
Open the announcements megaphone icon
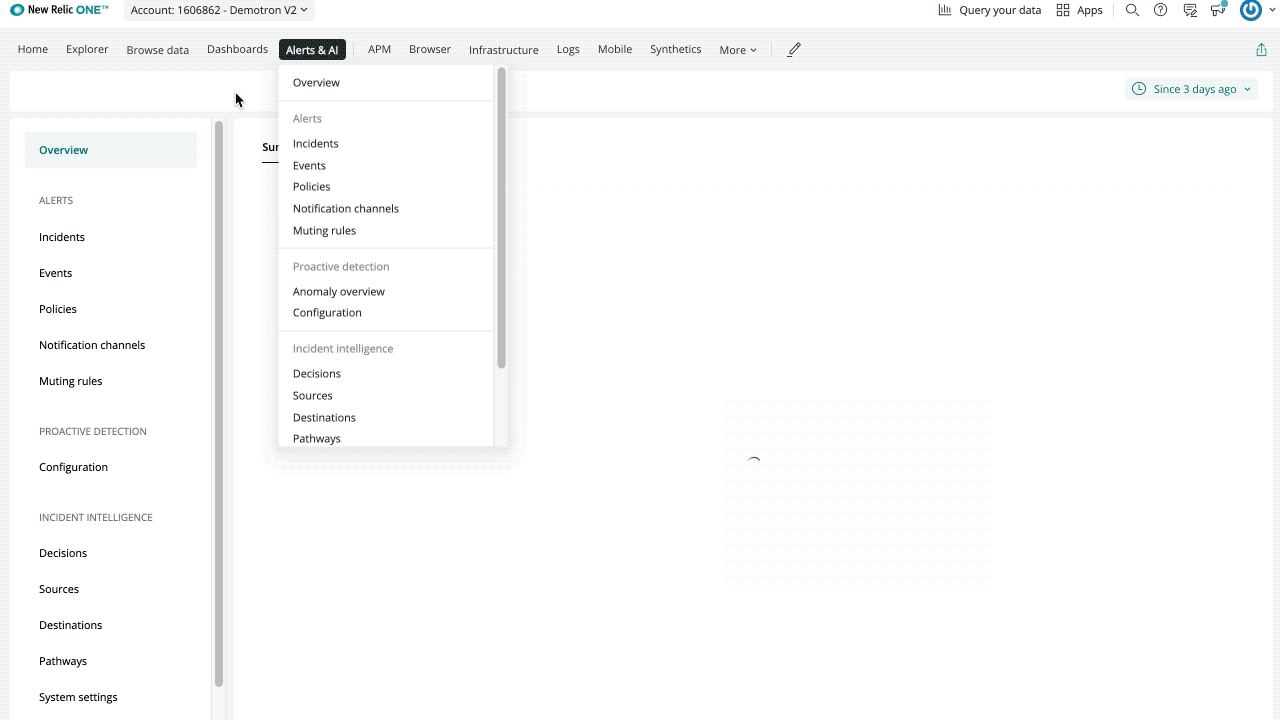(x=1219, y=10)
